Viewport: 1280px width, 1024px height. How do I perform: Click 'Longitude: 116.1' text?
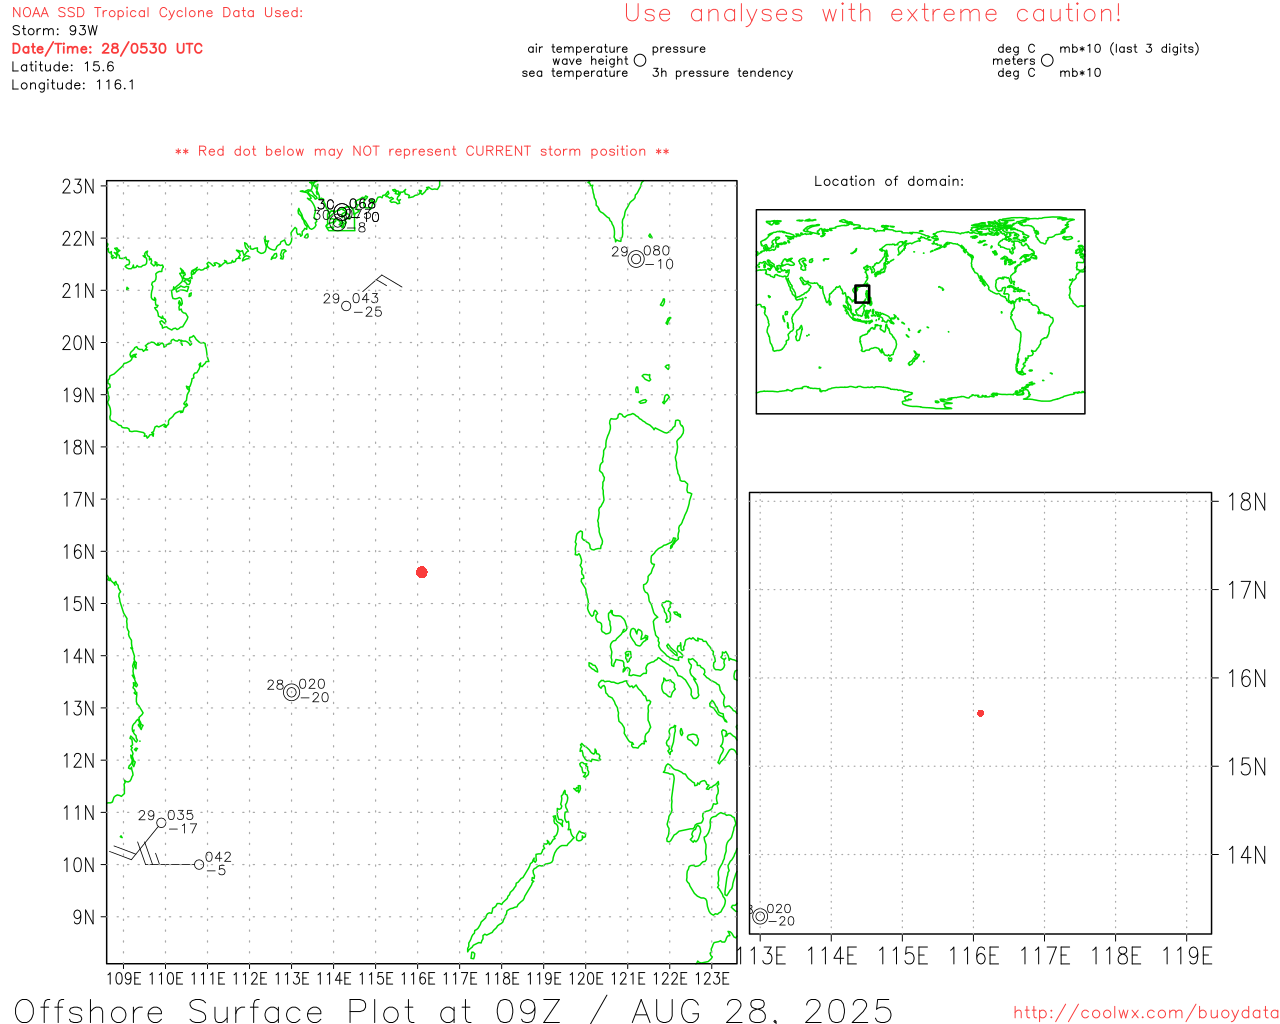(73, 85)
